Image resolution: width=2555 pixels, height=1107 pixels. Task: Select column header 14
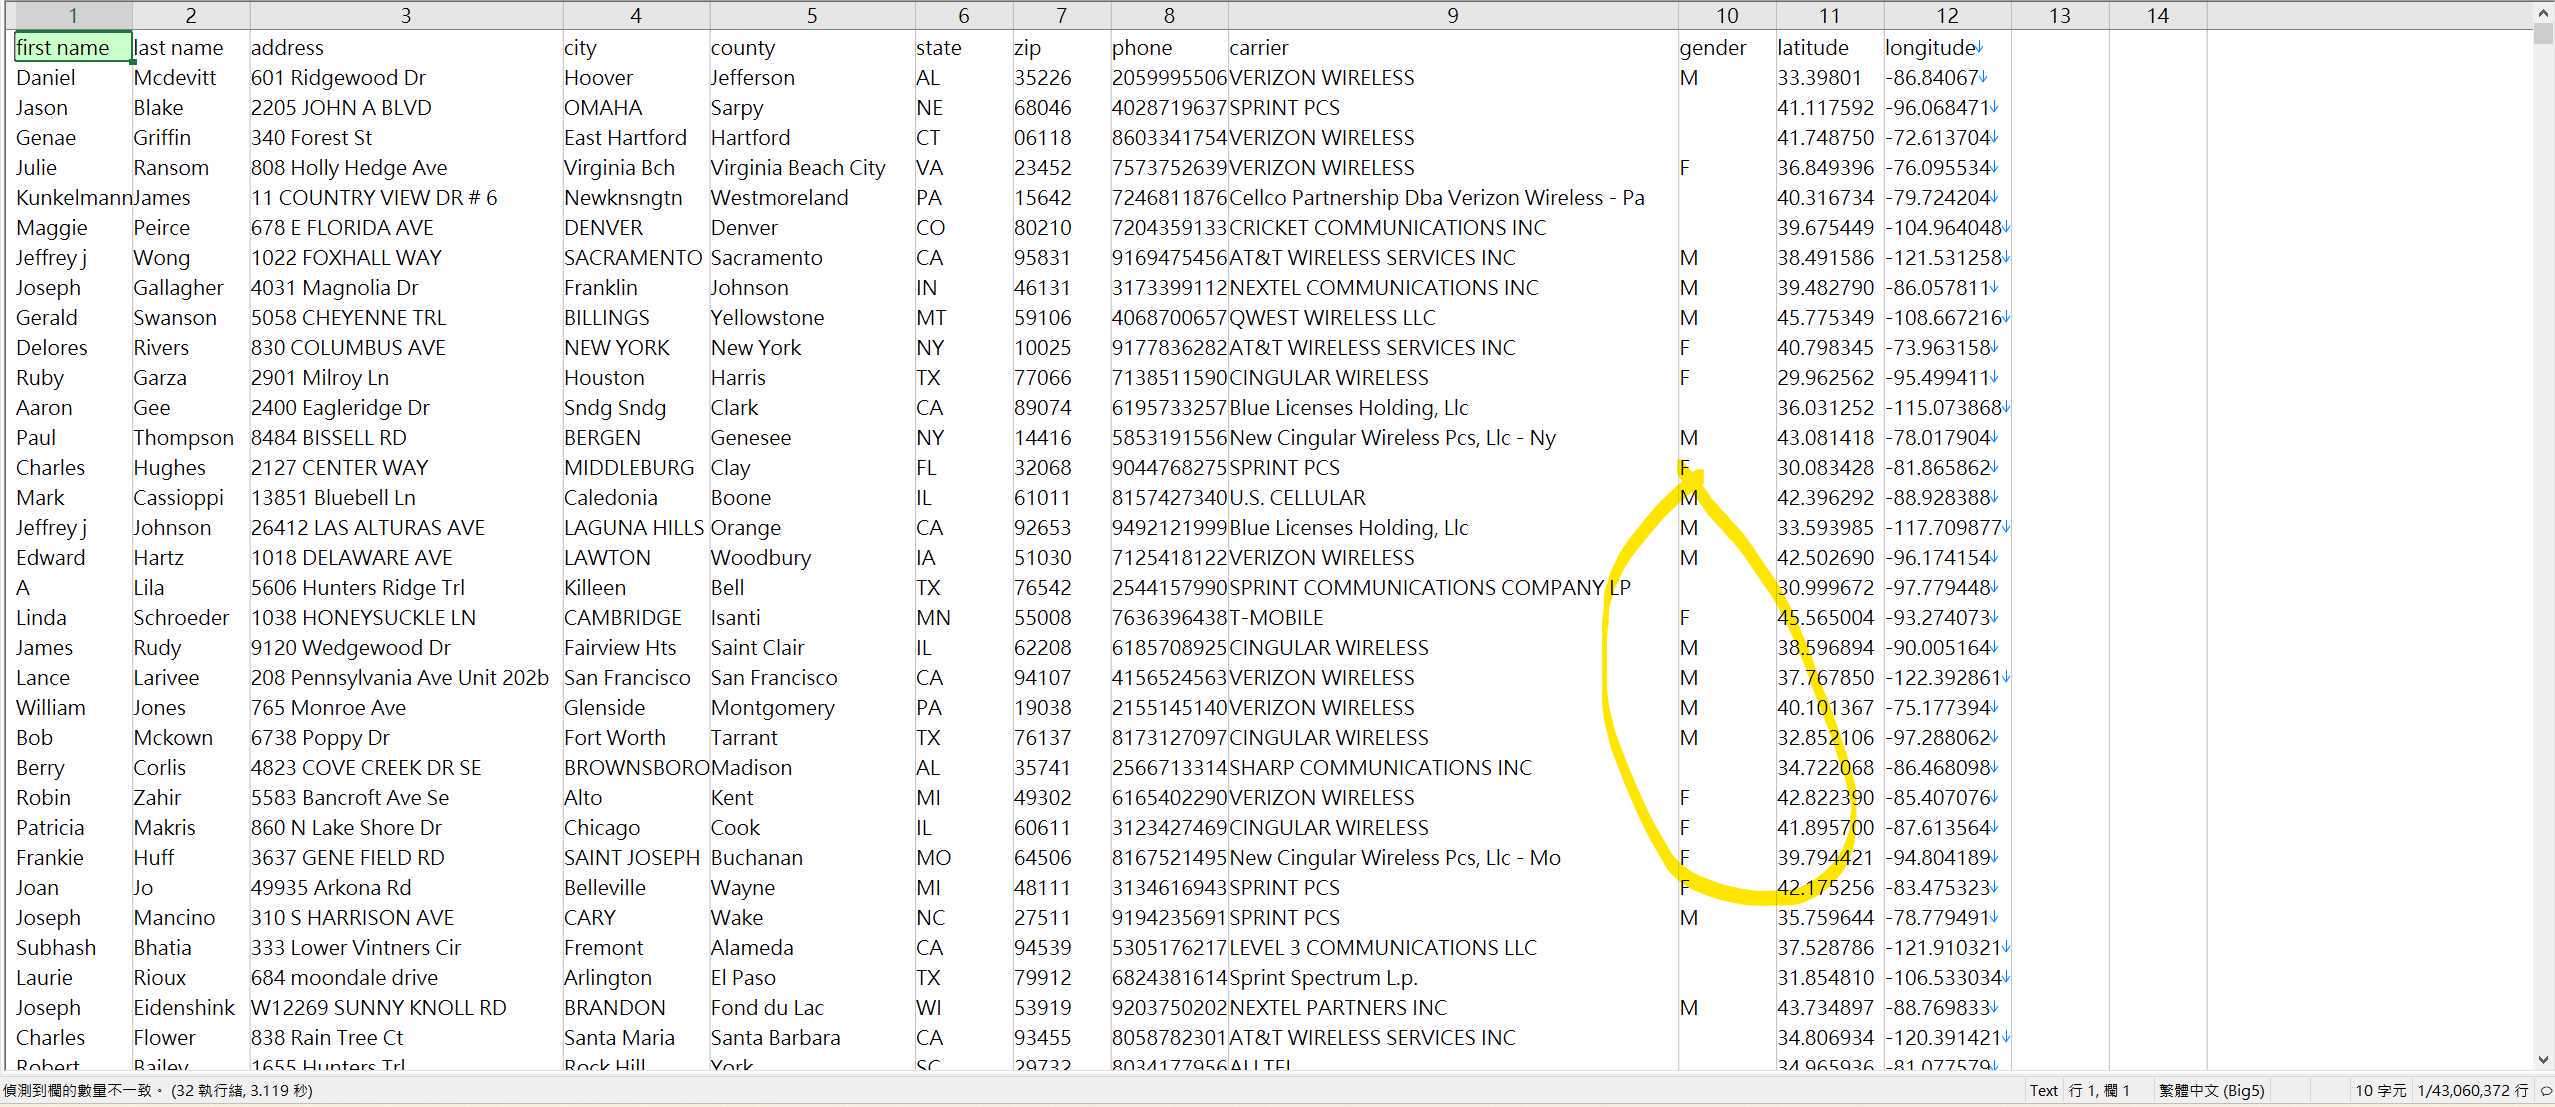[2158, 15]
